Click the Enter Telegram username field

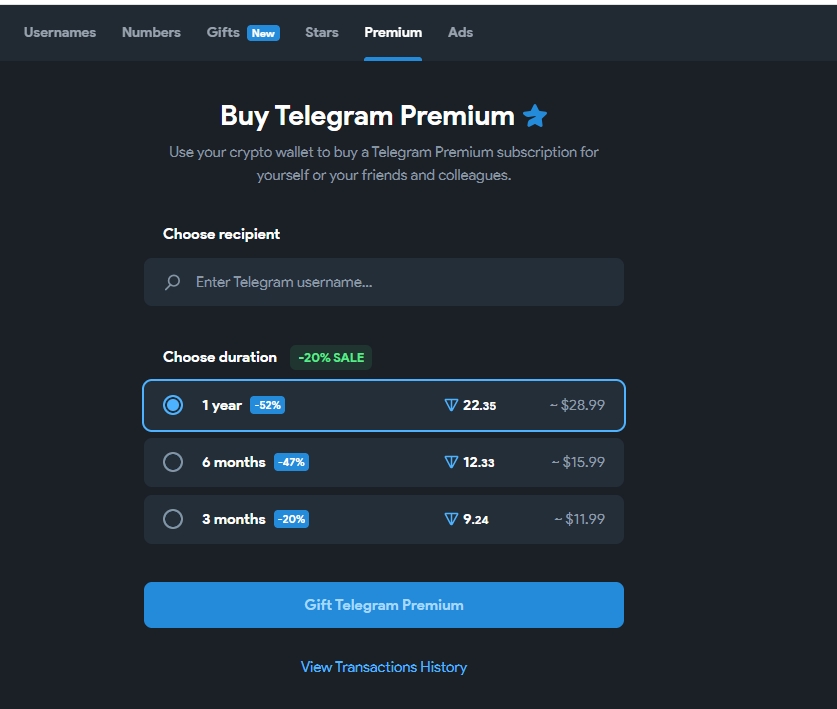click(x=400, y=282)
